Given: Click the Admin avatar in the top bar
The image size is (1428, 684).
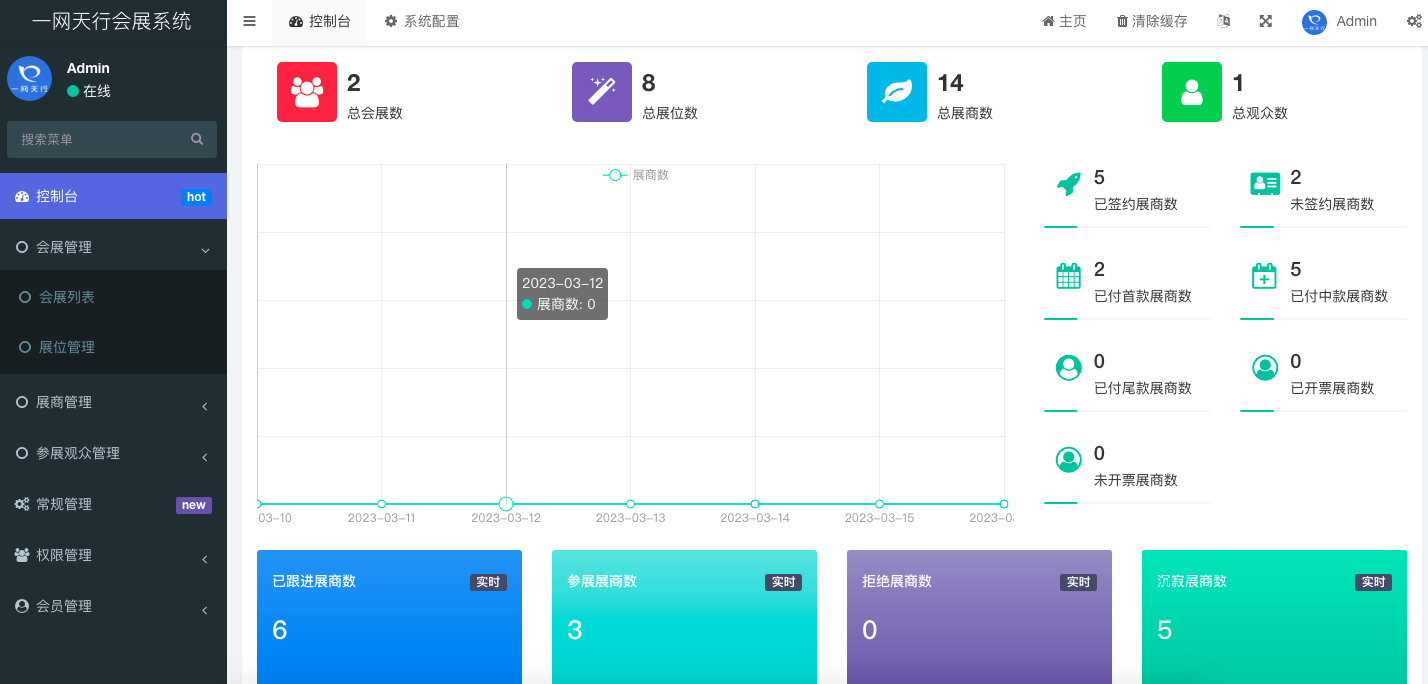Looking at the screenshot, I should [x=1312, y=20].
